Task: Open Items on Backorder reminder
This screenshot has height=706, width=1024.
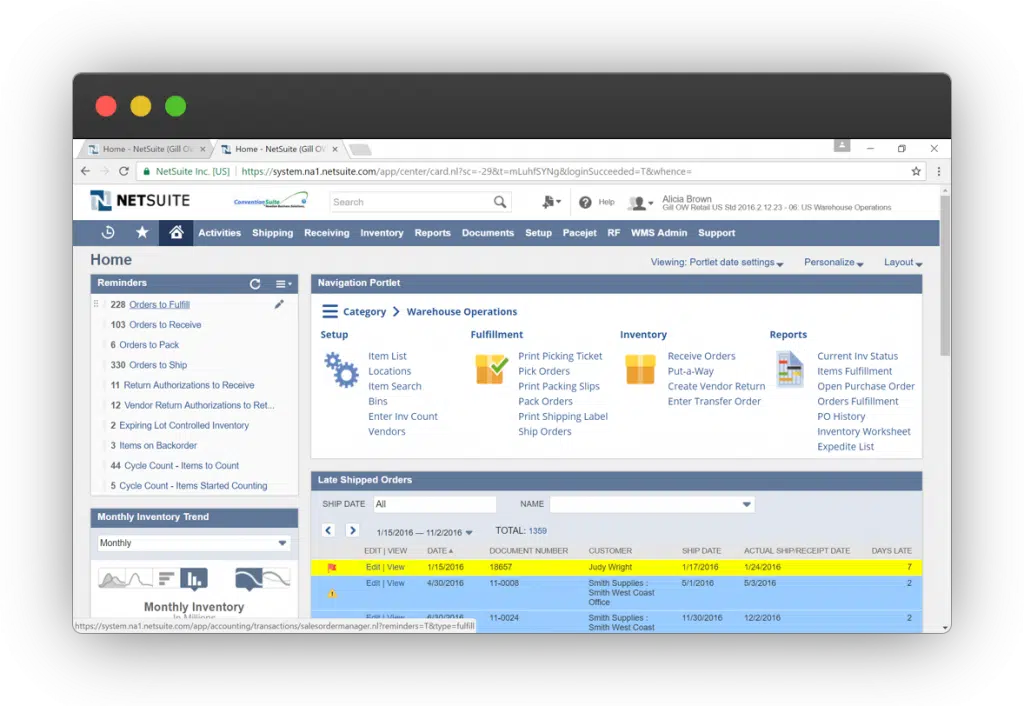Action: [158, 445]
